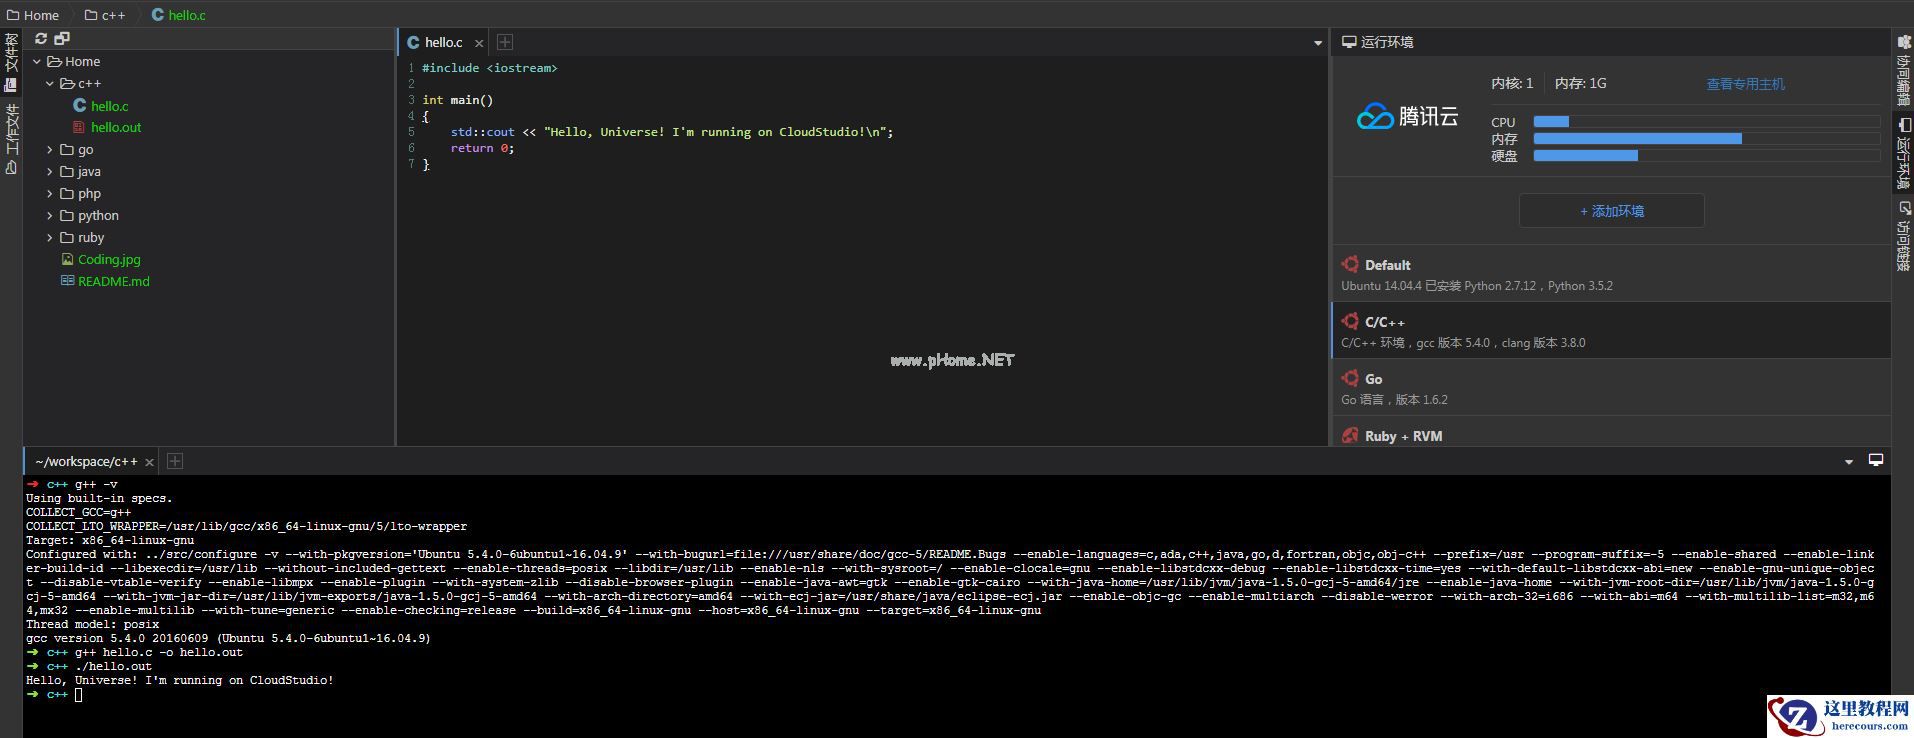The height and width of the screenshot is (738, 1914).
Task: Click 'gcc version 5.4.0' terminal line
Action: point(228,638)
